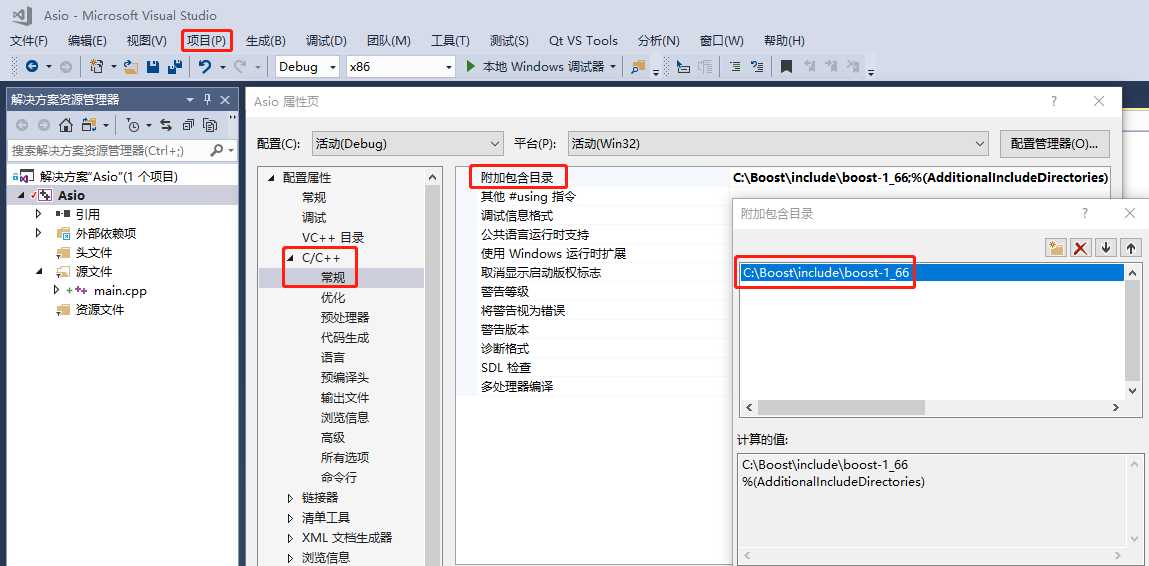
Task: Expand the XML 文档生成器 tree node
Action: [x=292, y=537]
